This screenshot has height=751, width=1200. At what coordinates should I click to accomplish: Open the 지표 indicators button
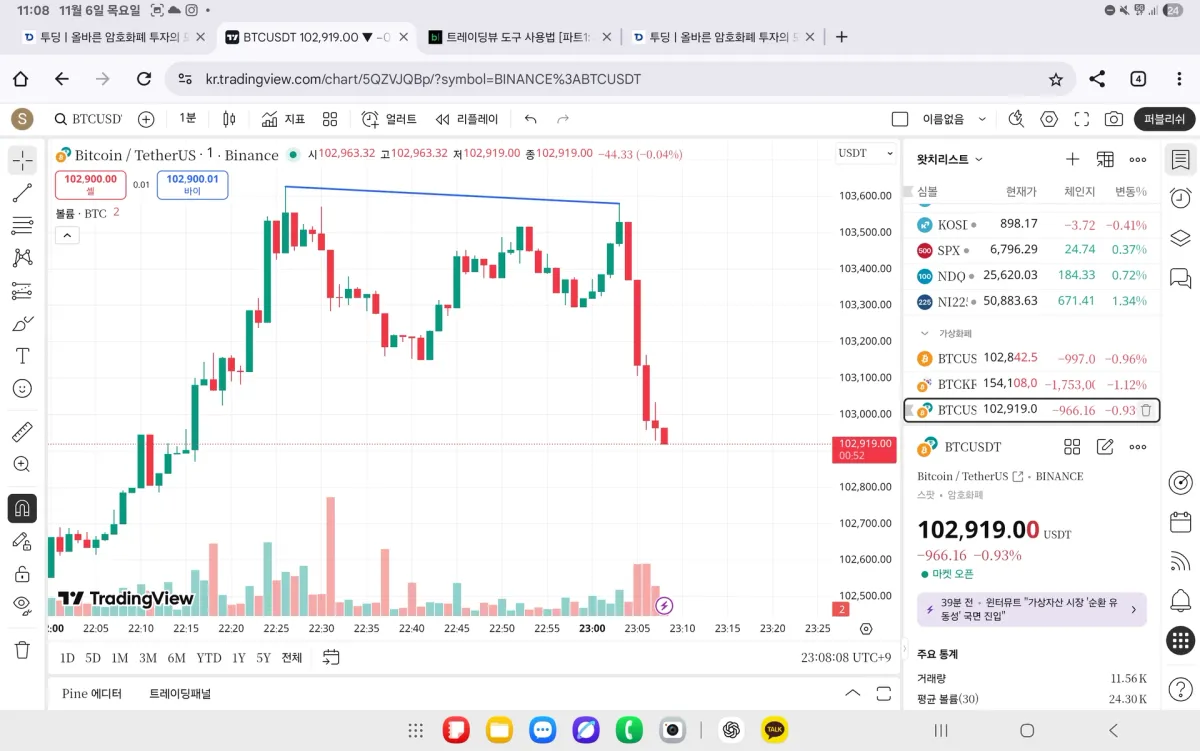click(283, 119)
